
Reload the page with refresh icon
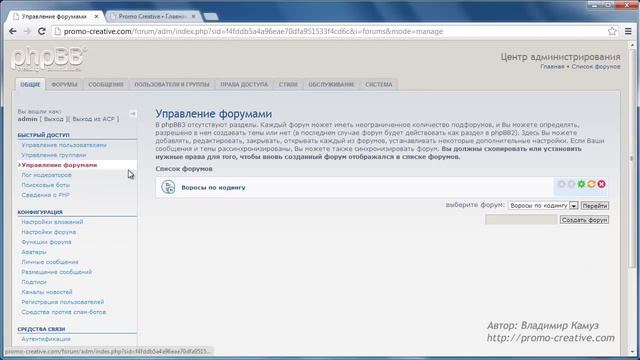point(41,31)
